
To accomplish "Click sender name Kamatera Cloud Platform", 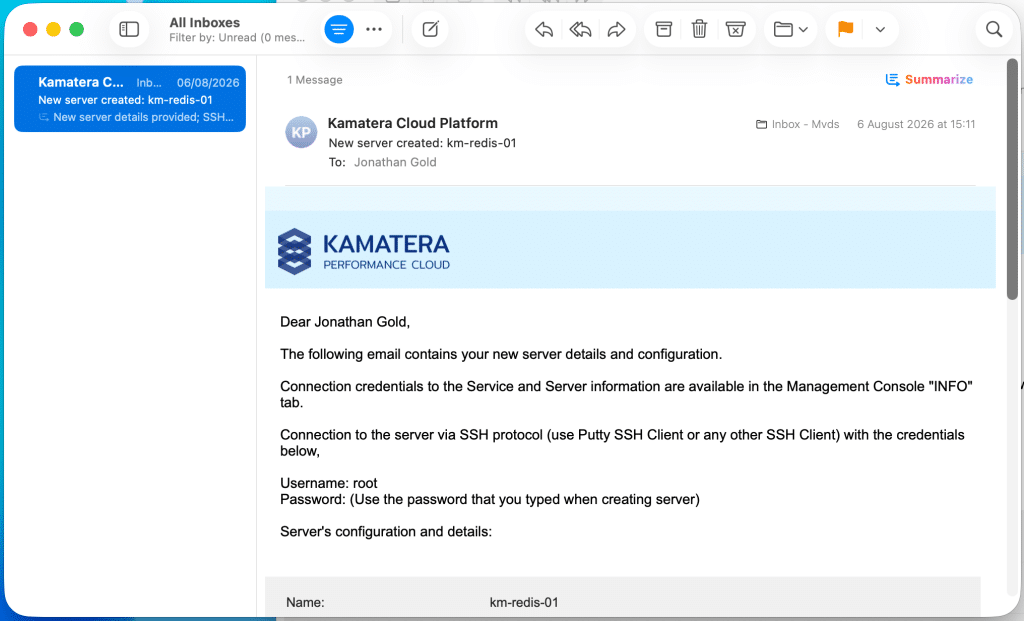I will click(x=413, y=123).
